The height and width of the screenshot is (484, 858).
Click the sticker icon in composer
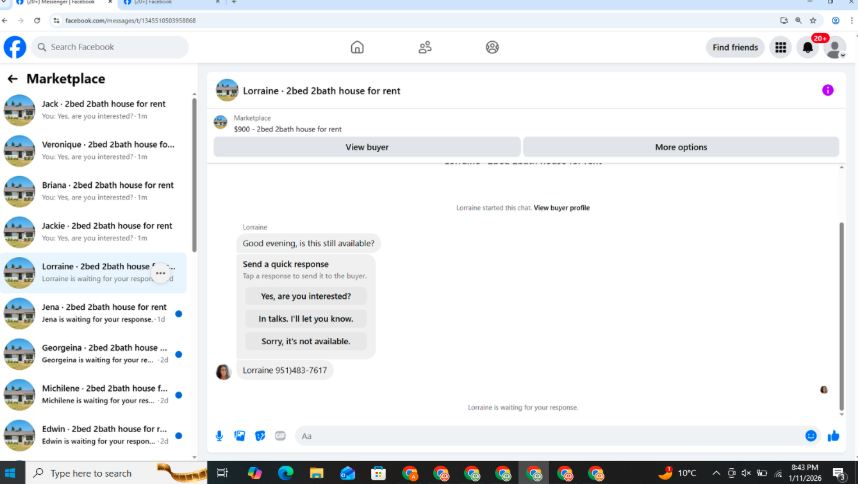260,436
